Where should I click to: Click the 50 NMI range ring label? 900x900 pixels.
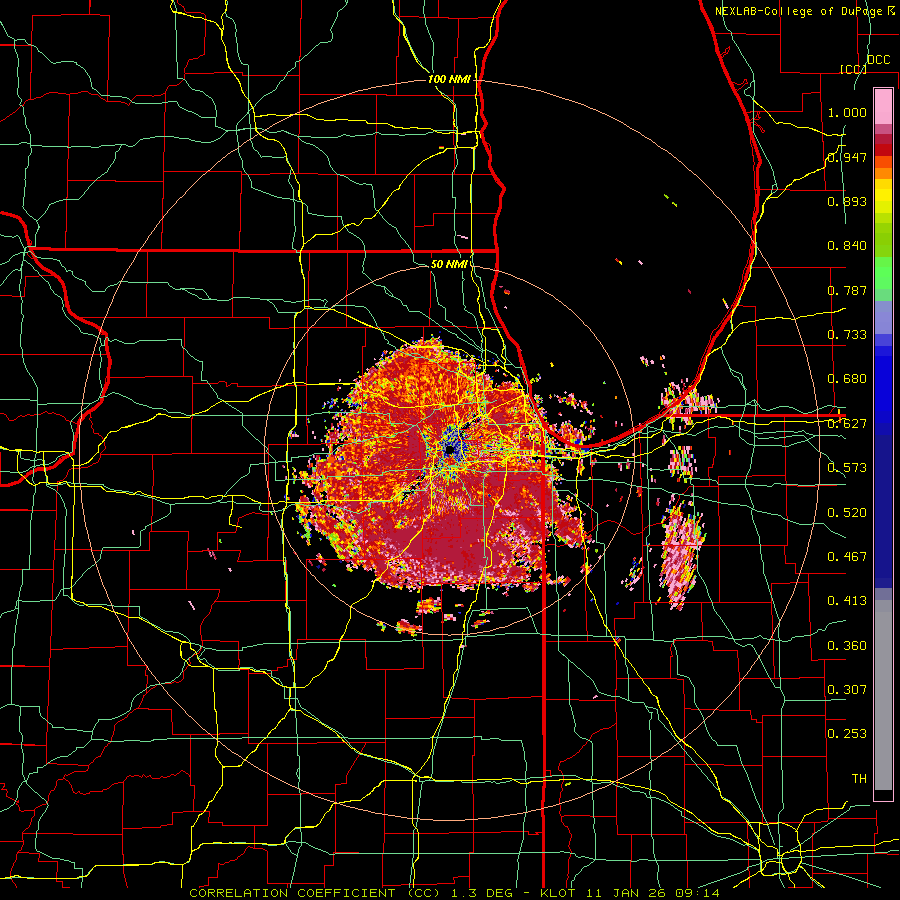coord(449,264)
